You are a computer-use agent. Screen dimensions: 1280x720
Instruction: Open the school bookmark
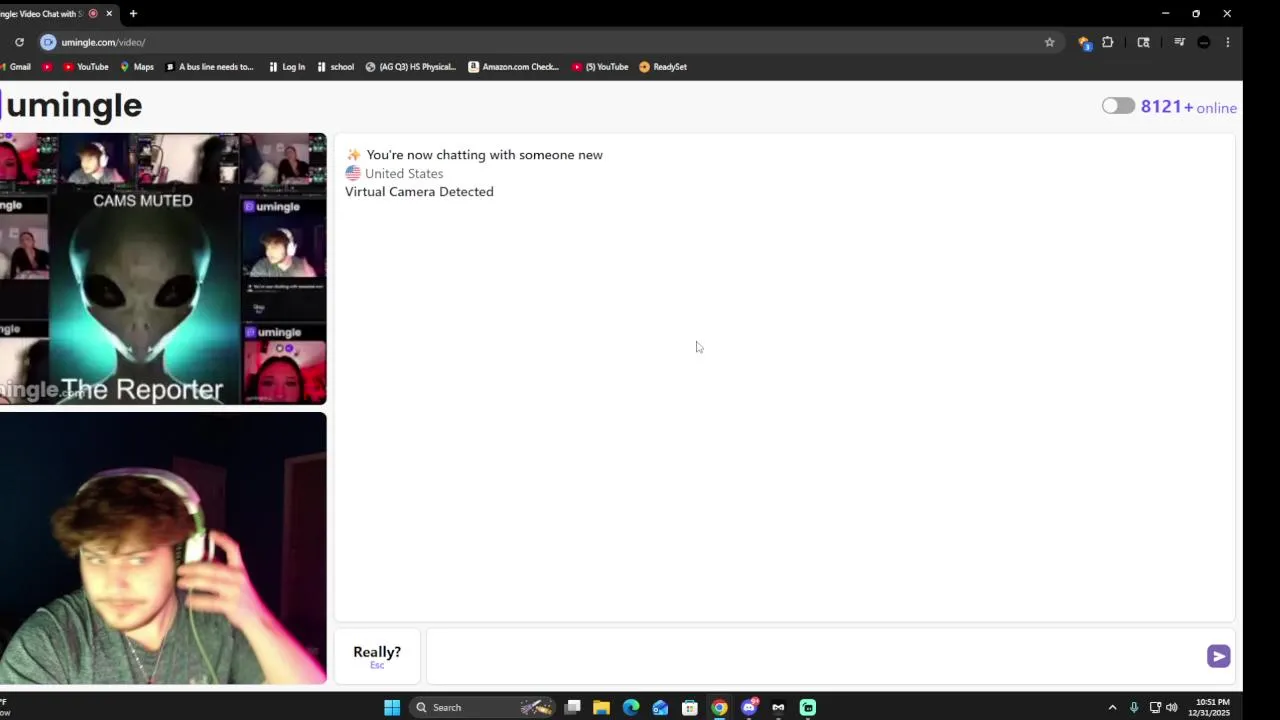point(335,67)
